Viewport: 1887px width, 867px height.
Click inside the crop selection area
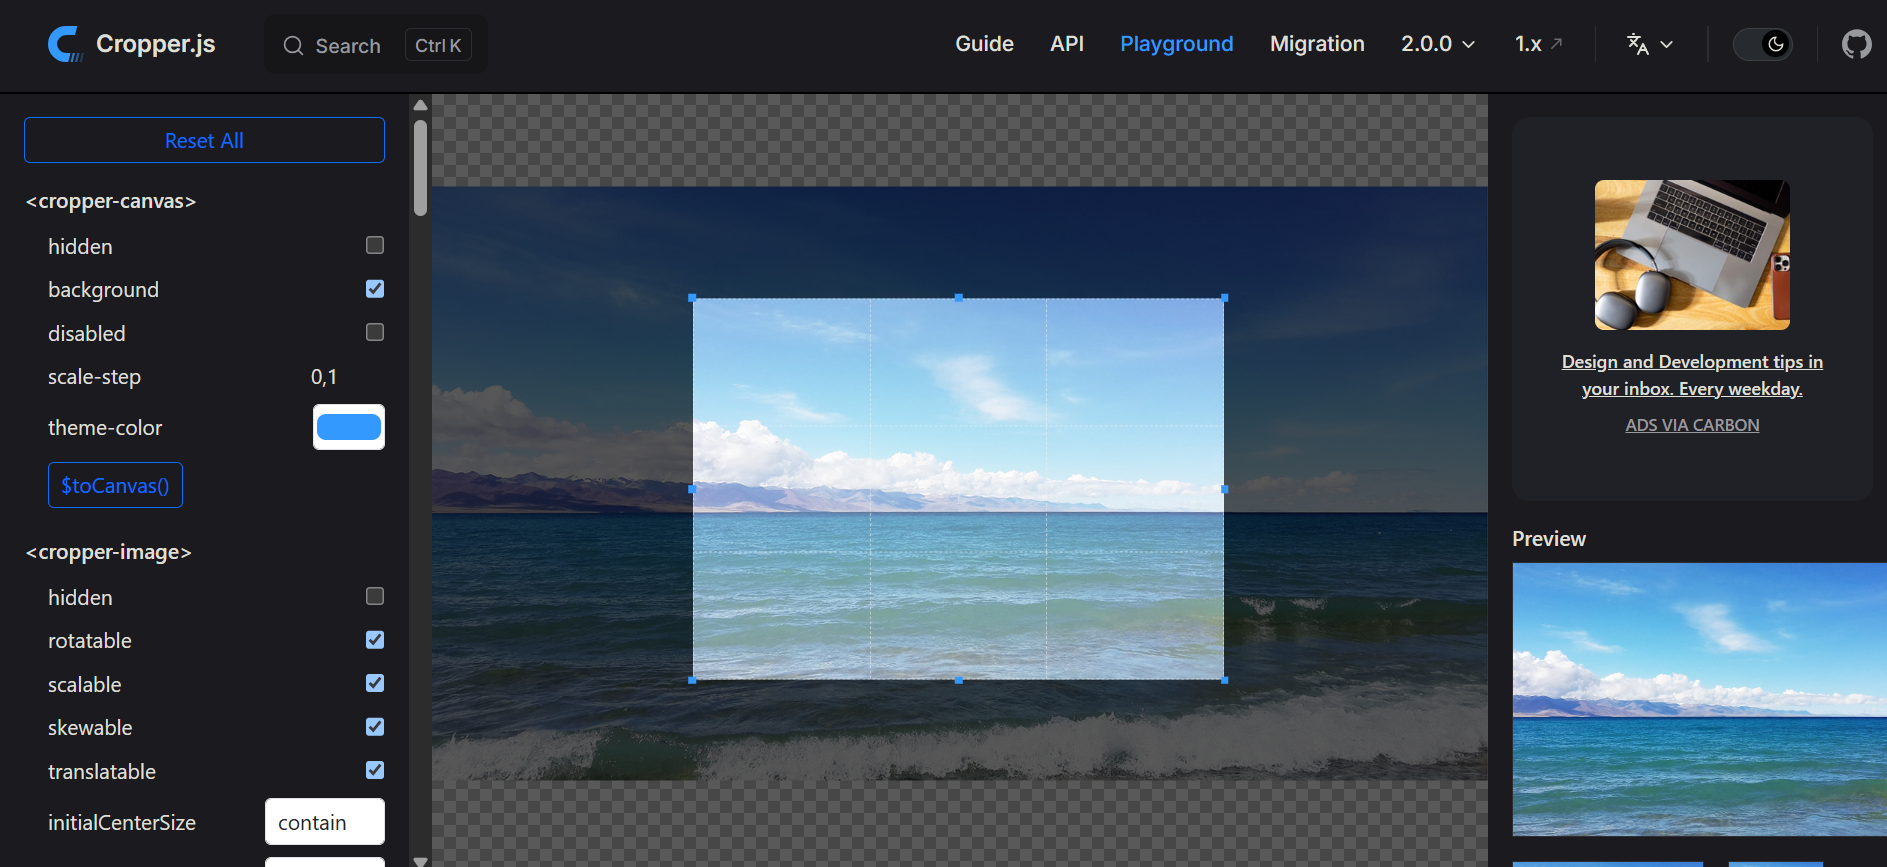coord(959,489)
